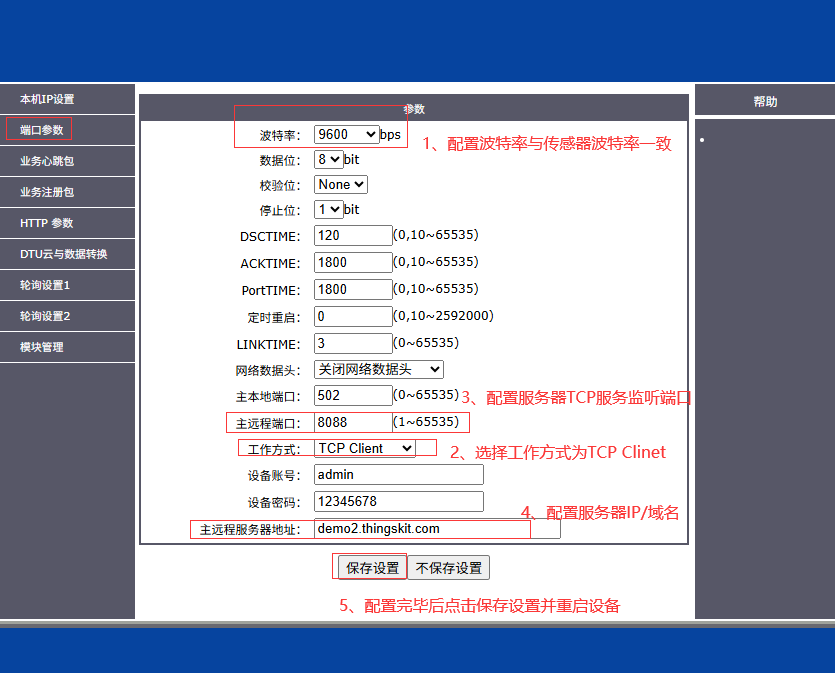The image size is (835, 673).
Task: Open the 停止位 stop bits dropdown
Action: pyautogui.click(x=328, y=210)
